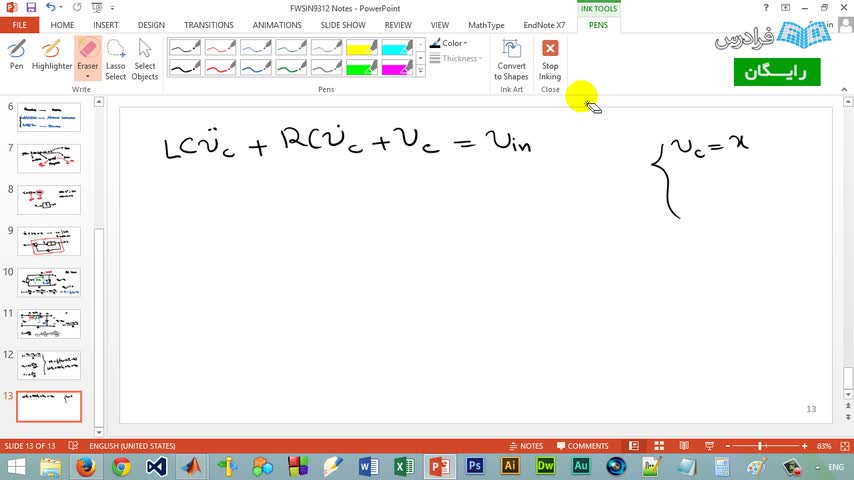854x480 pixels.
Task: Click Stop Inking button
Action: pyautogui.click(x=550, y=59)
